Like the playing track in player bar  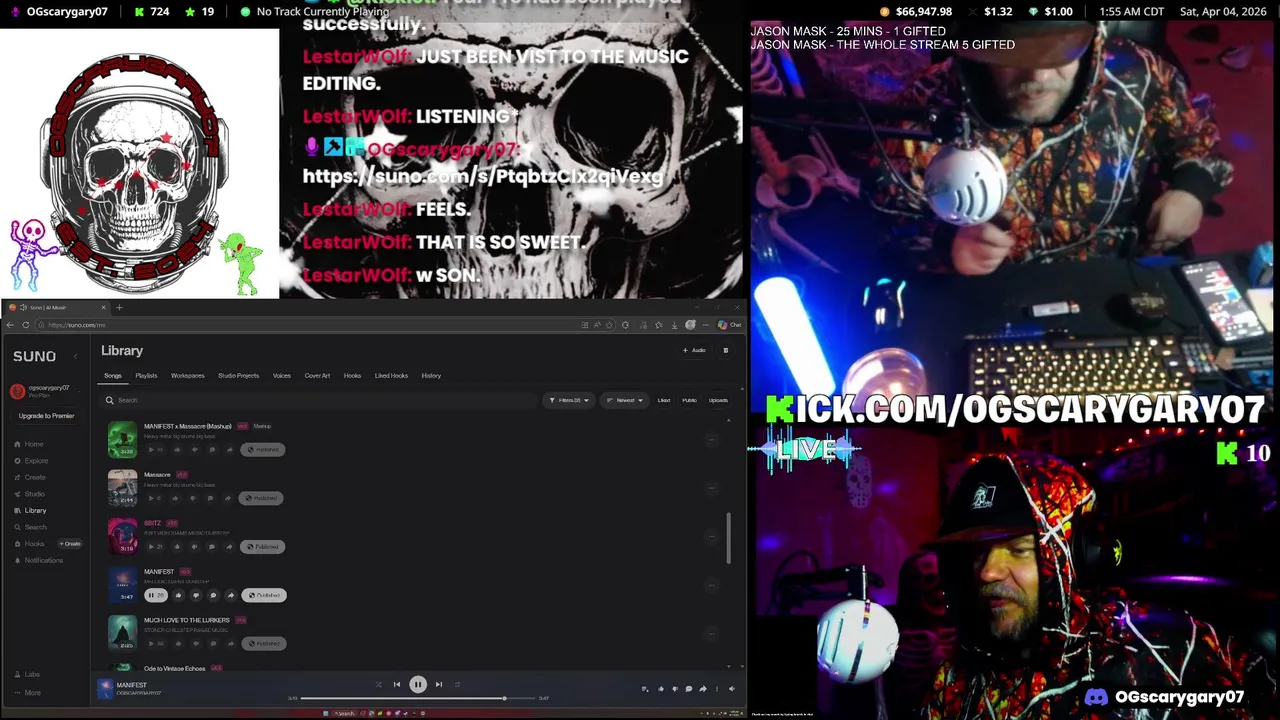[661, 689]
